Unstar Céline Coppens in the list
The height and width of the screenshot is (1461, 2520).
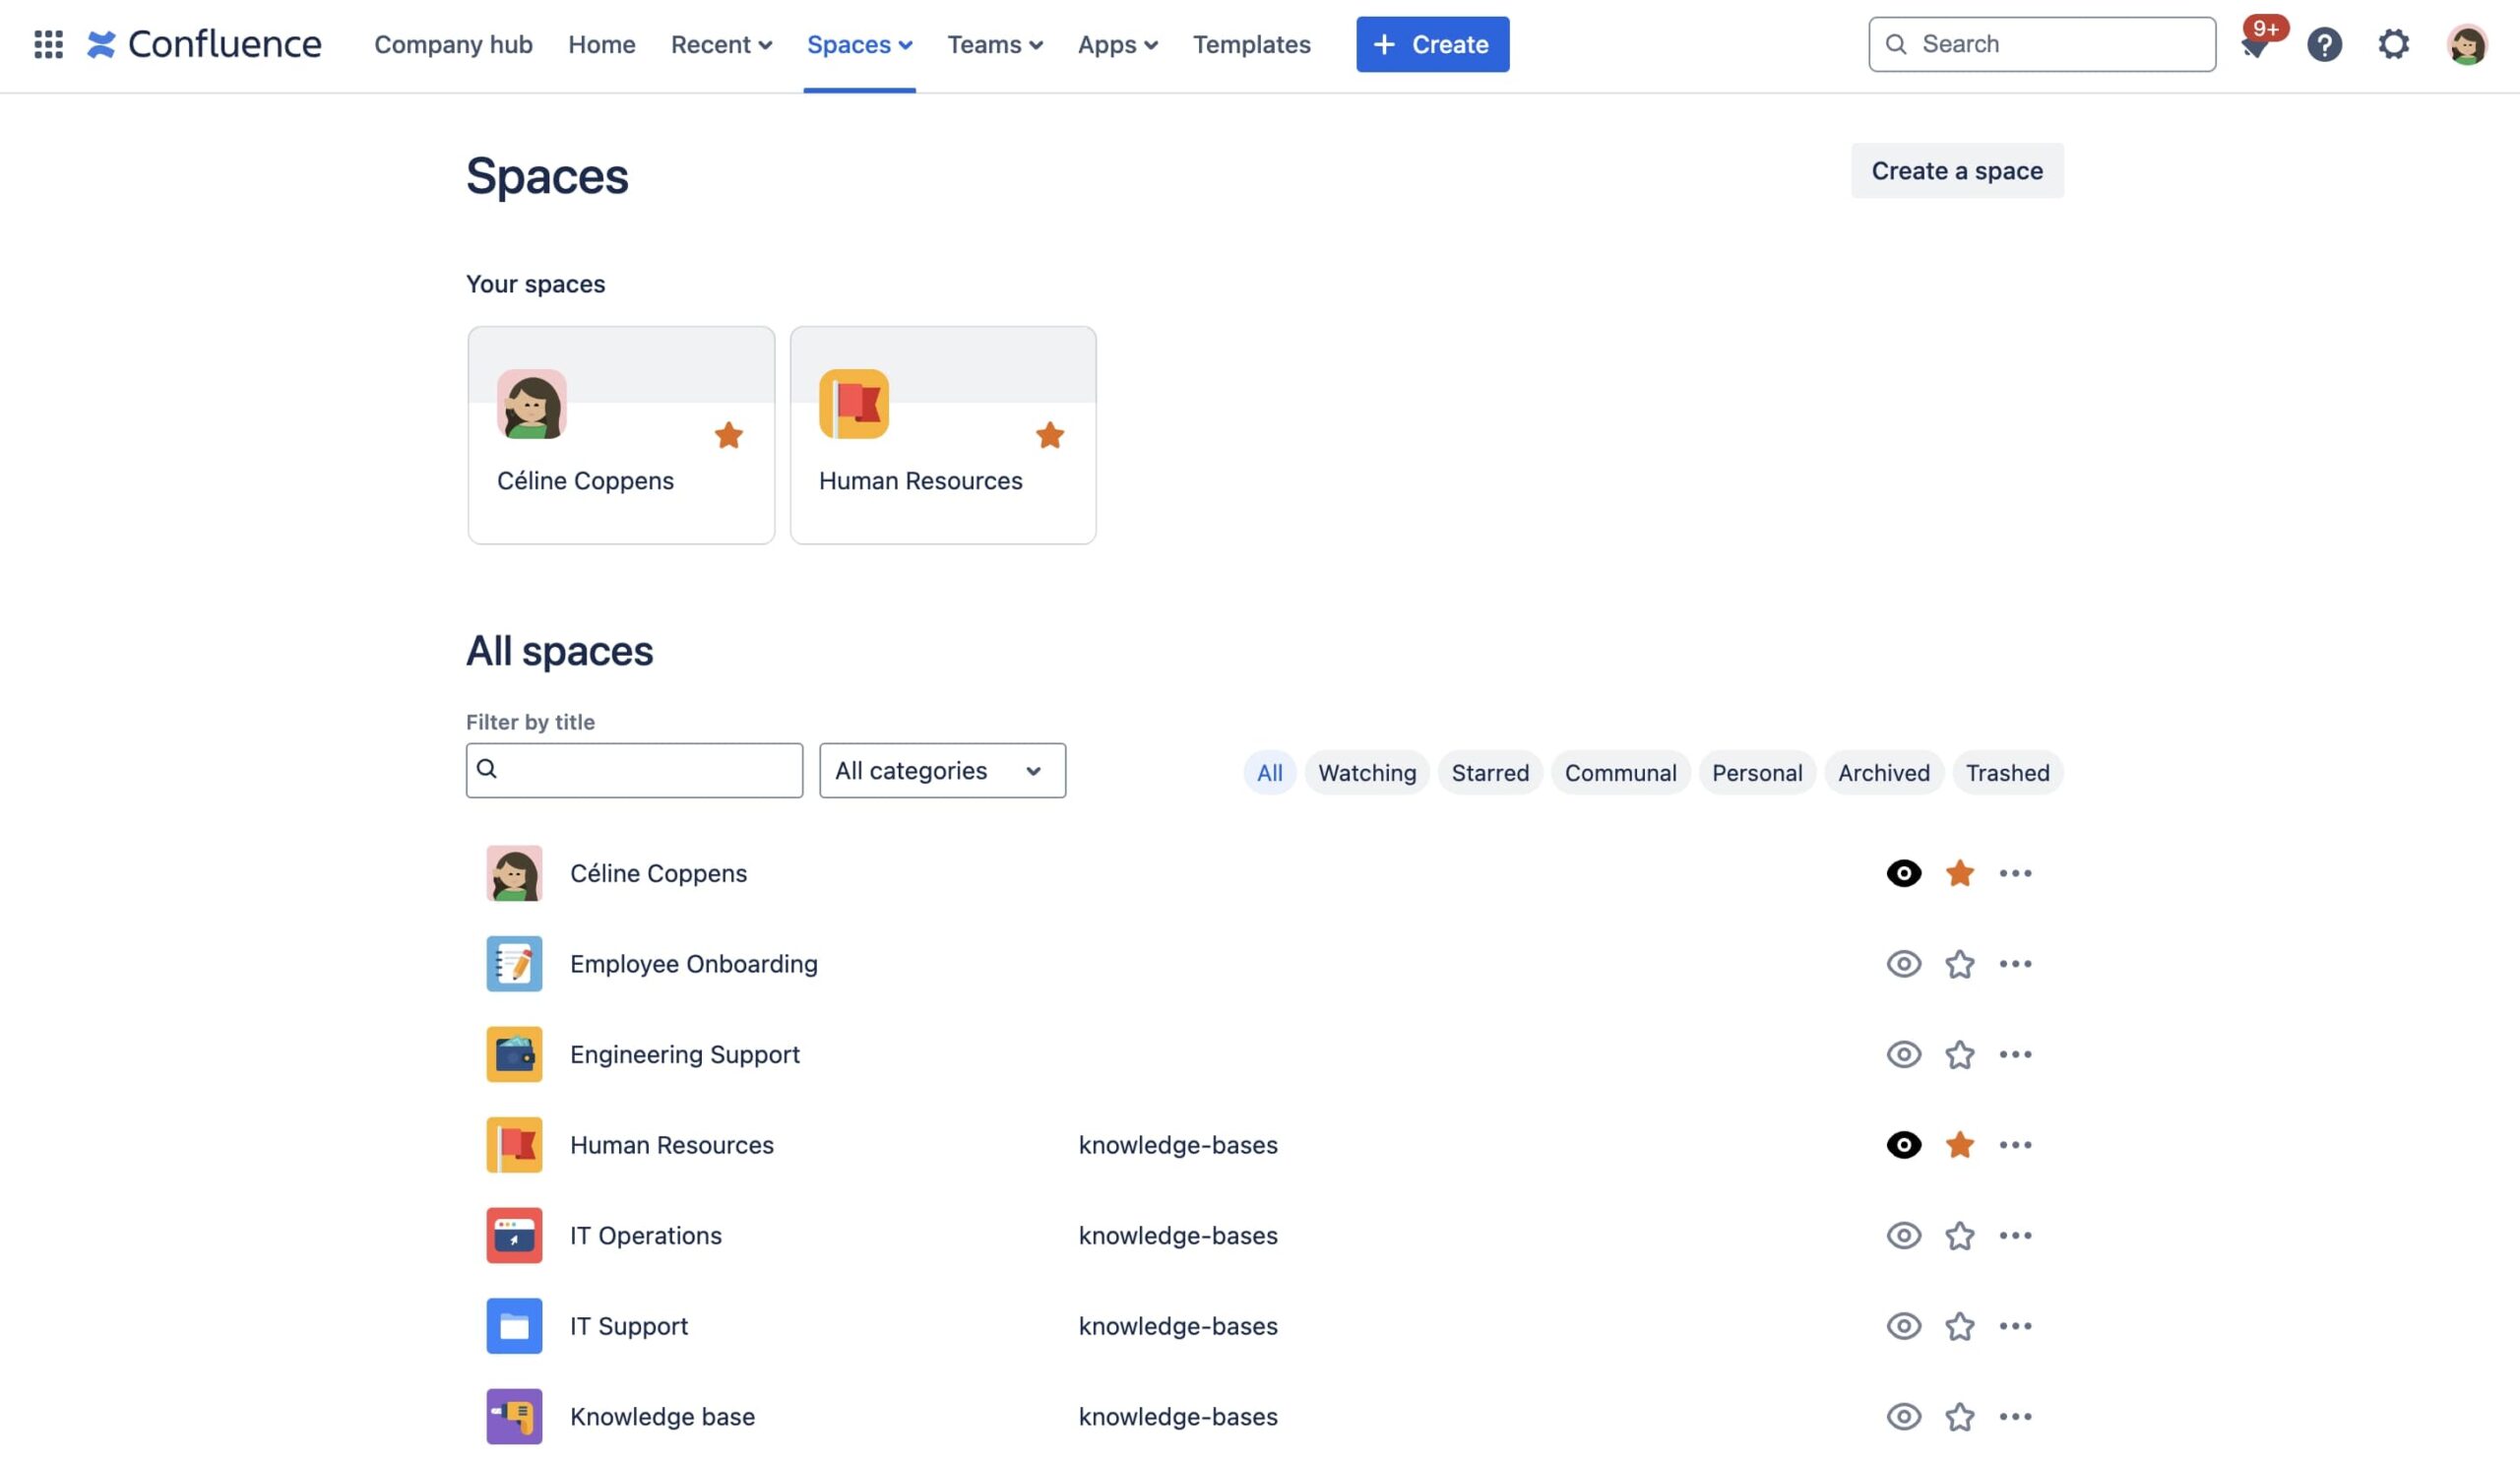(1960, 873)
